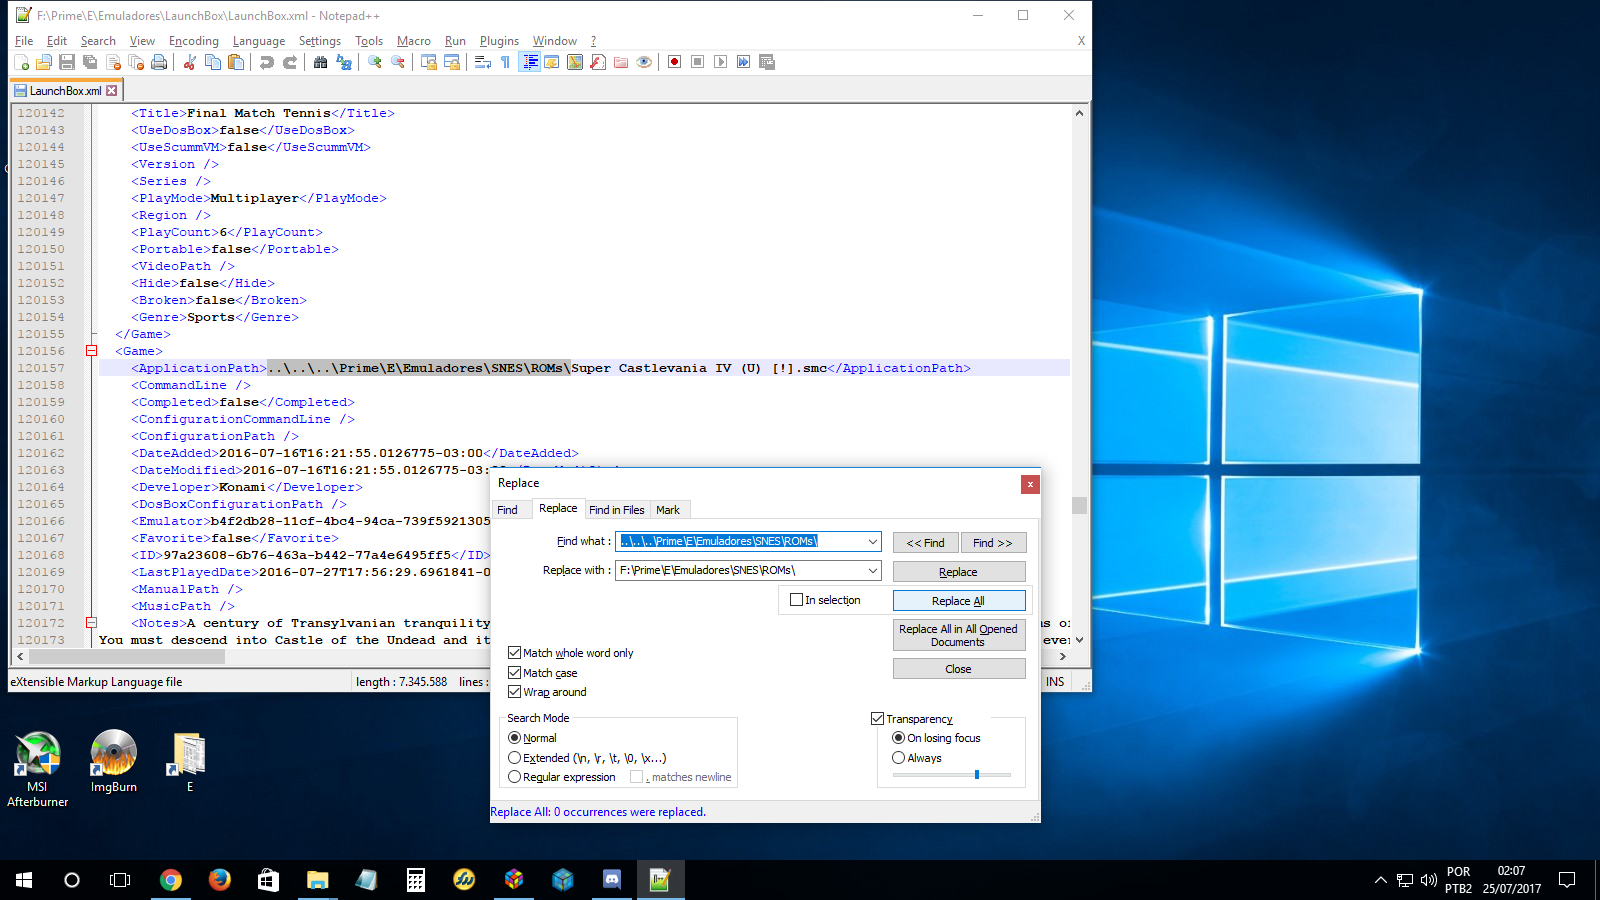This screenshot has width=1600, height=900.
Task: Click the Undo toolbar icon
Action: pos(266,62)
